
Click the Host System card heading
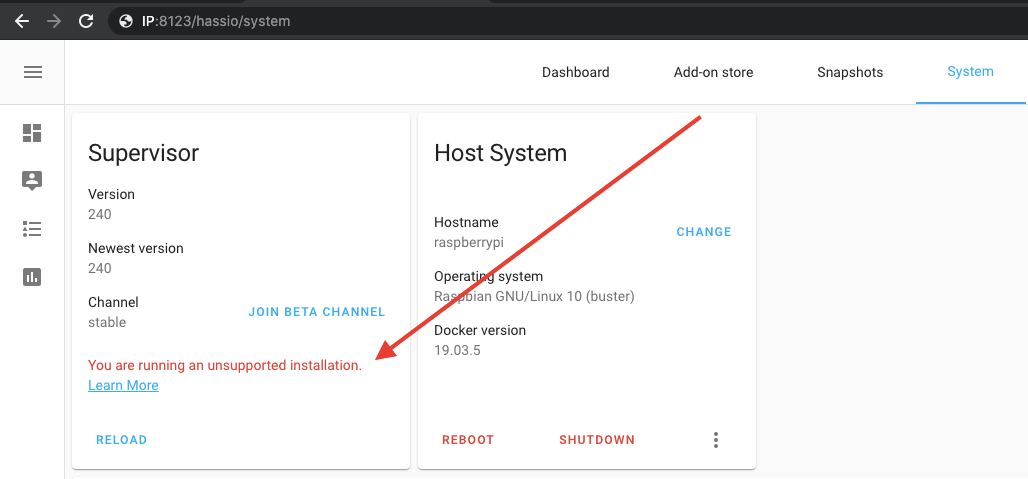click(500, 153)
